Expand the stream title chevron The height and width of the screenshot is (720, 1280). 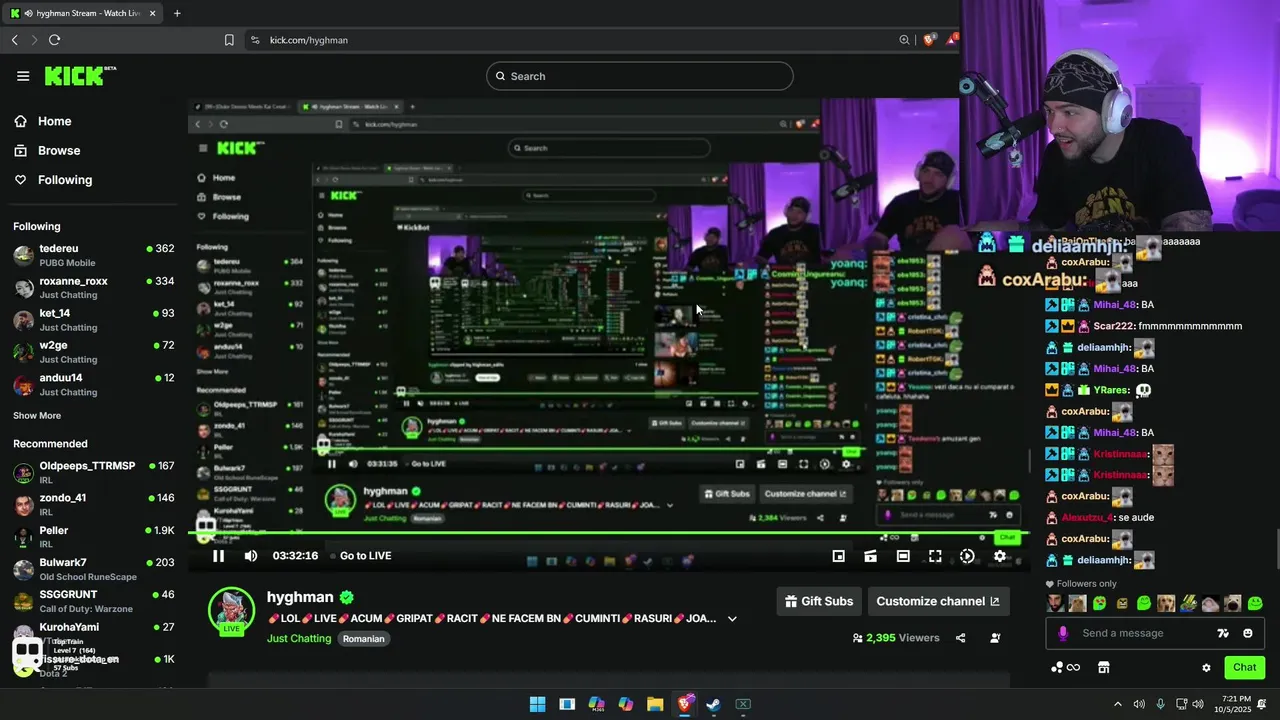[x=732, y=619]
